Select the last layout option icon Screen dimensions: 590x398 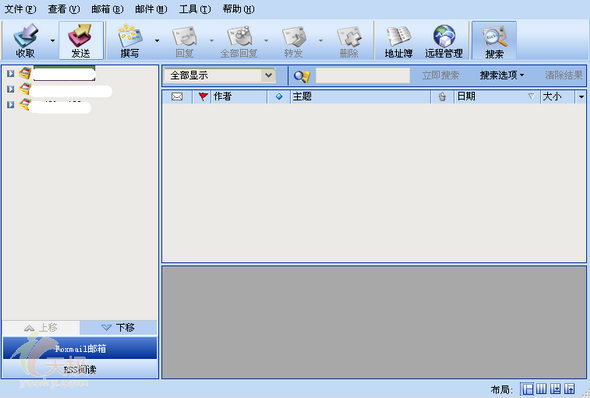[x=570, y=389]
